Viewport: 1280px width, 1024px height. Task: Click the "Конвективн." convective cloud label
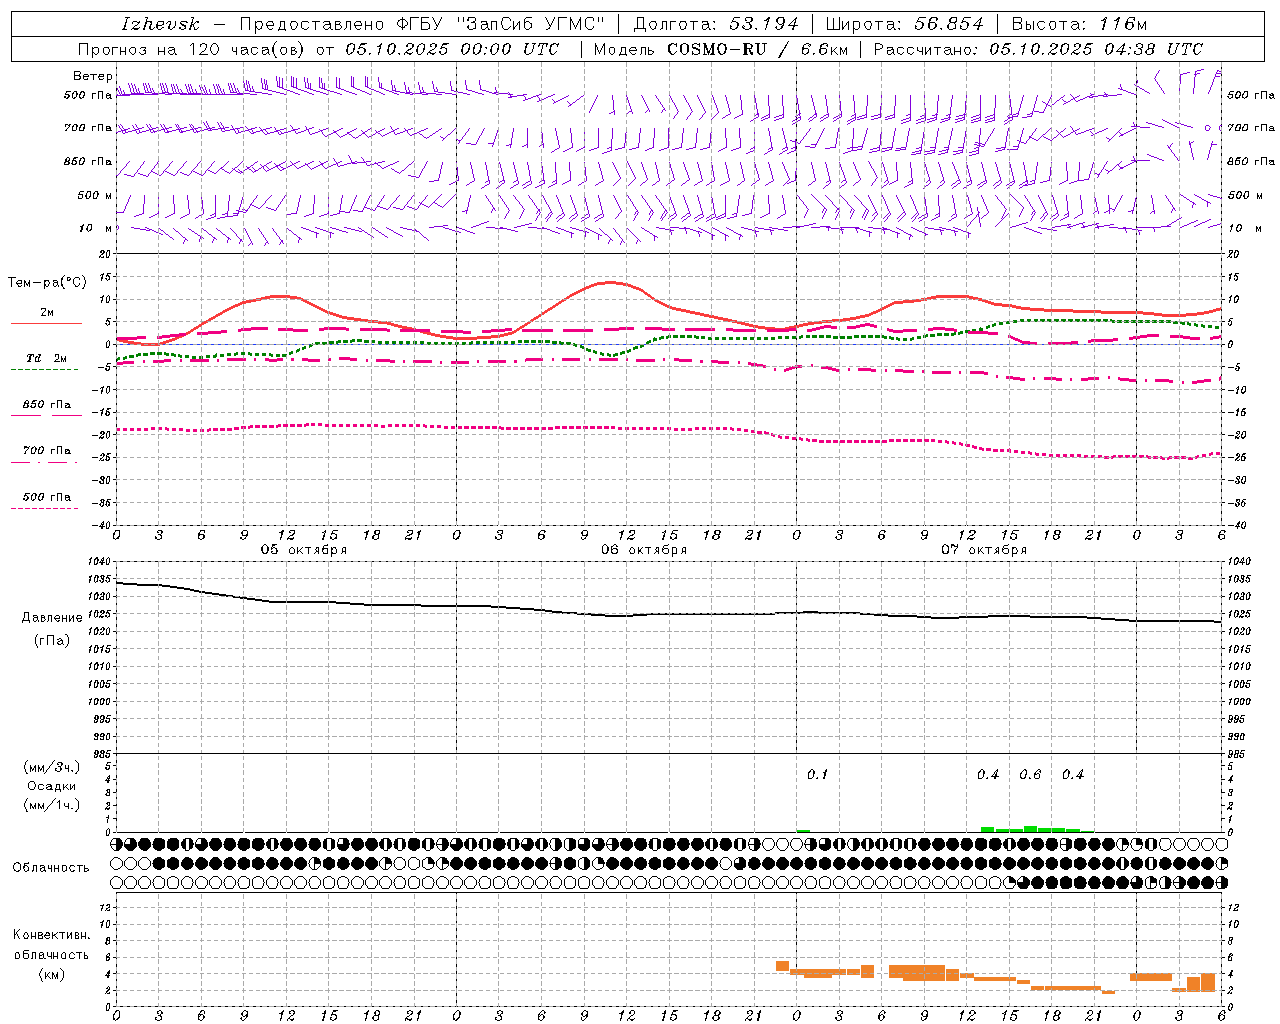click(52, 935)
